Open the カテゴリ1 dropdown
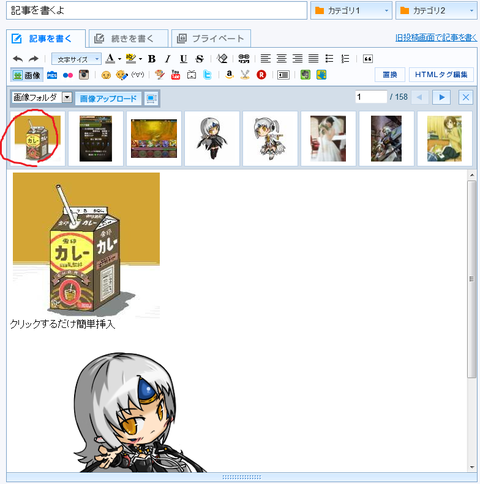The image size is (480, 484). [351, 11]
